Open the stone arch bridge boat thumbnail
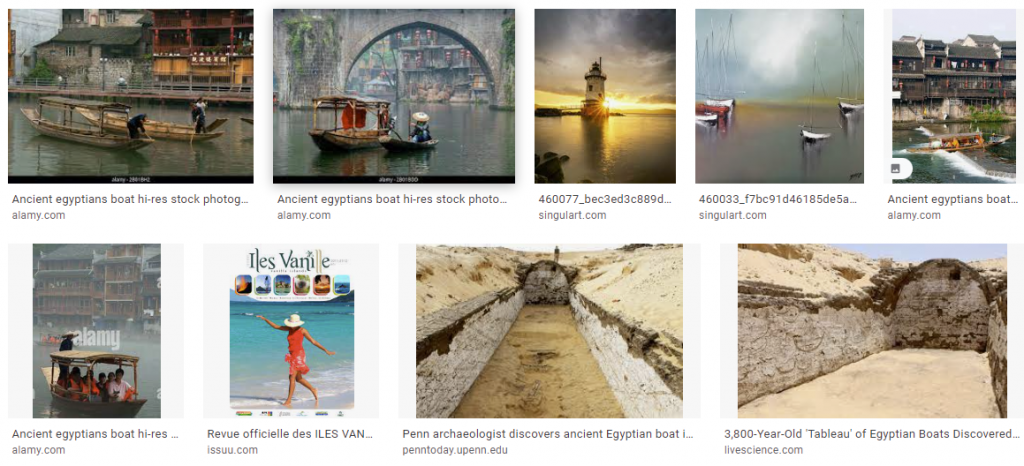This screenshot has width=1024, height=466. click(394, 96)
